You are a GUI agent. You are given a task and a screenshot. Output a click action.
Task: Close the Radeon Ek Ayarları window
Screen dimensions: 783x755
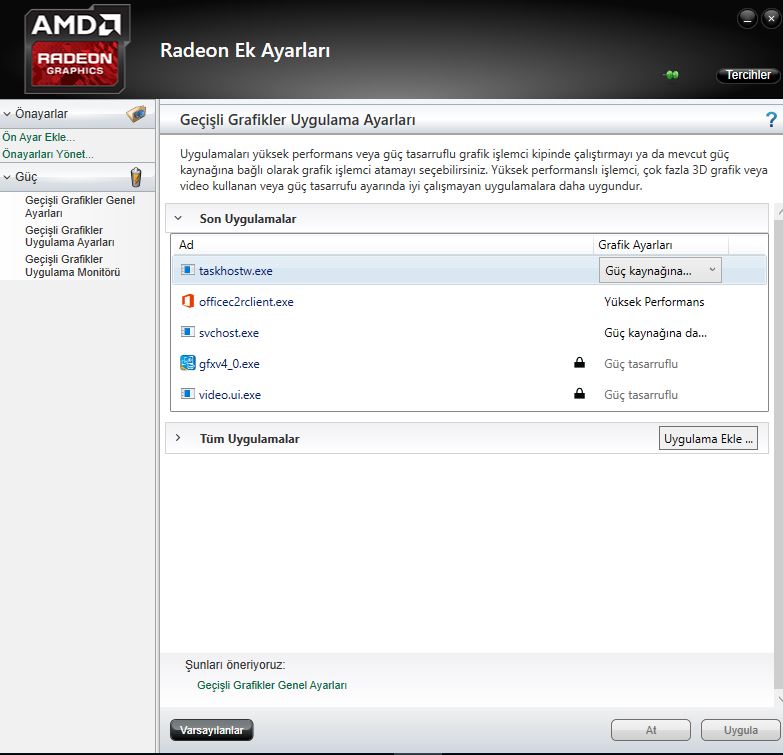(772, 19)
